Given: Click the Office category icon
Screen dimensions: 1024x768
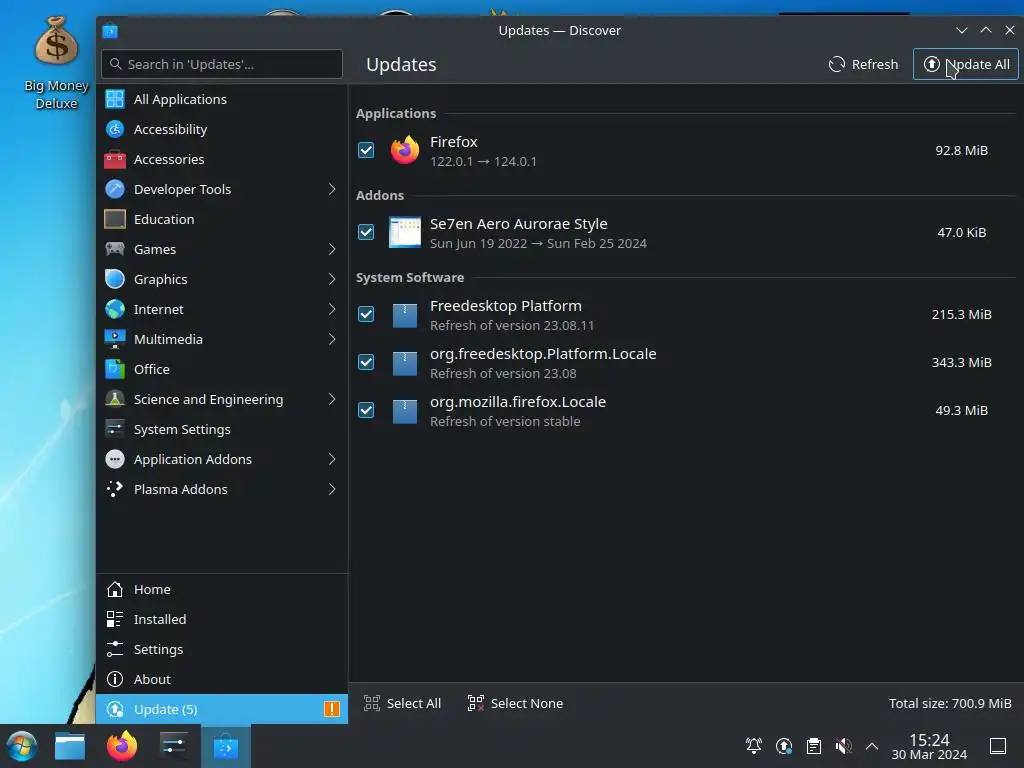Looking at the screenshot, I should [x=115, y=370].
